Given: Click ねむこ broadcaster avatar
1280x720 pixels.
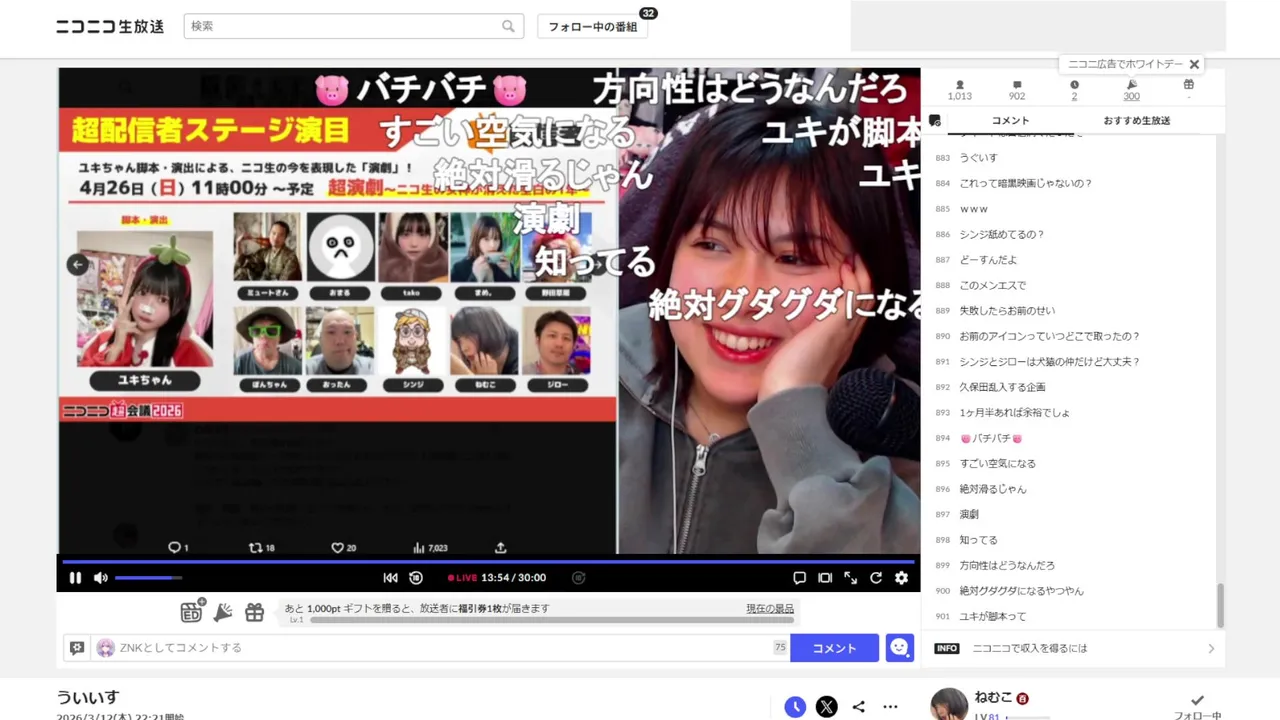Looking at the screenshot, I should tap(949, 705).
